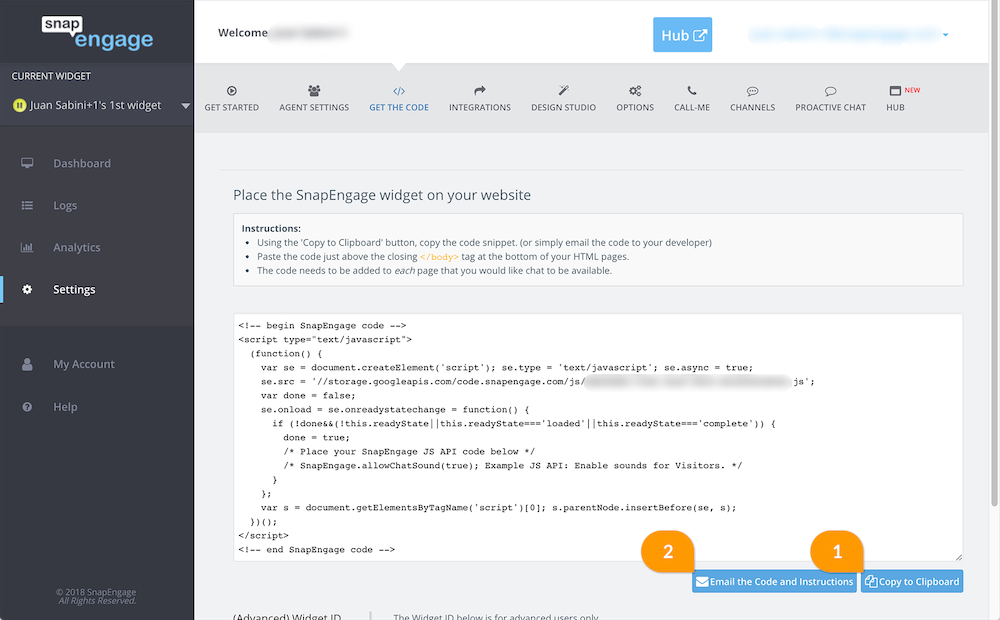Click the Design Studio magic wand icon
The height and width of the screenshot is (620, 1000).
(563, 91)
